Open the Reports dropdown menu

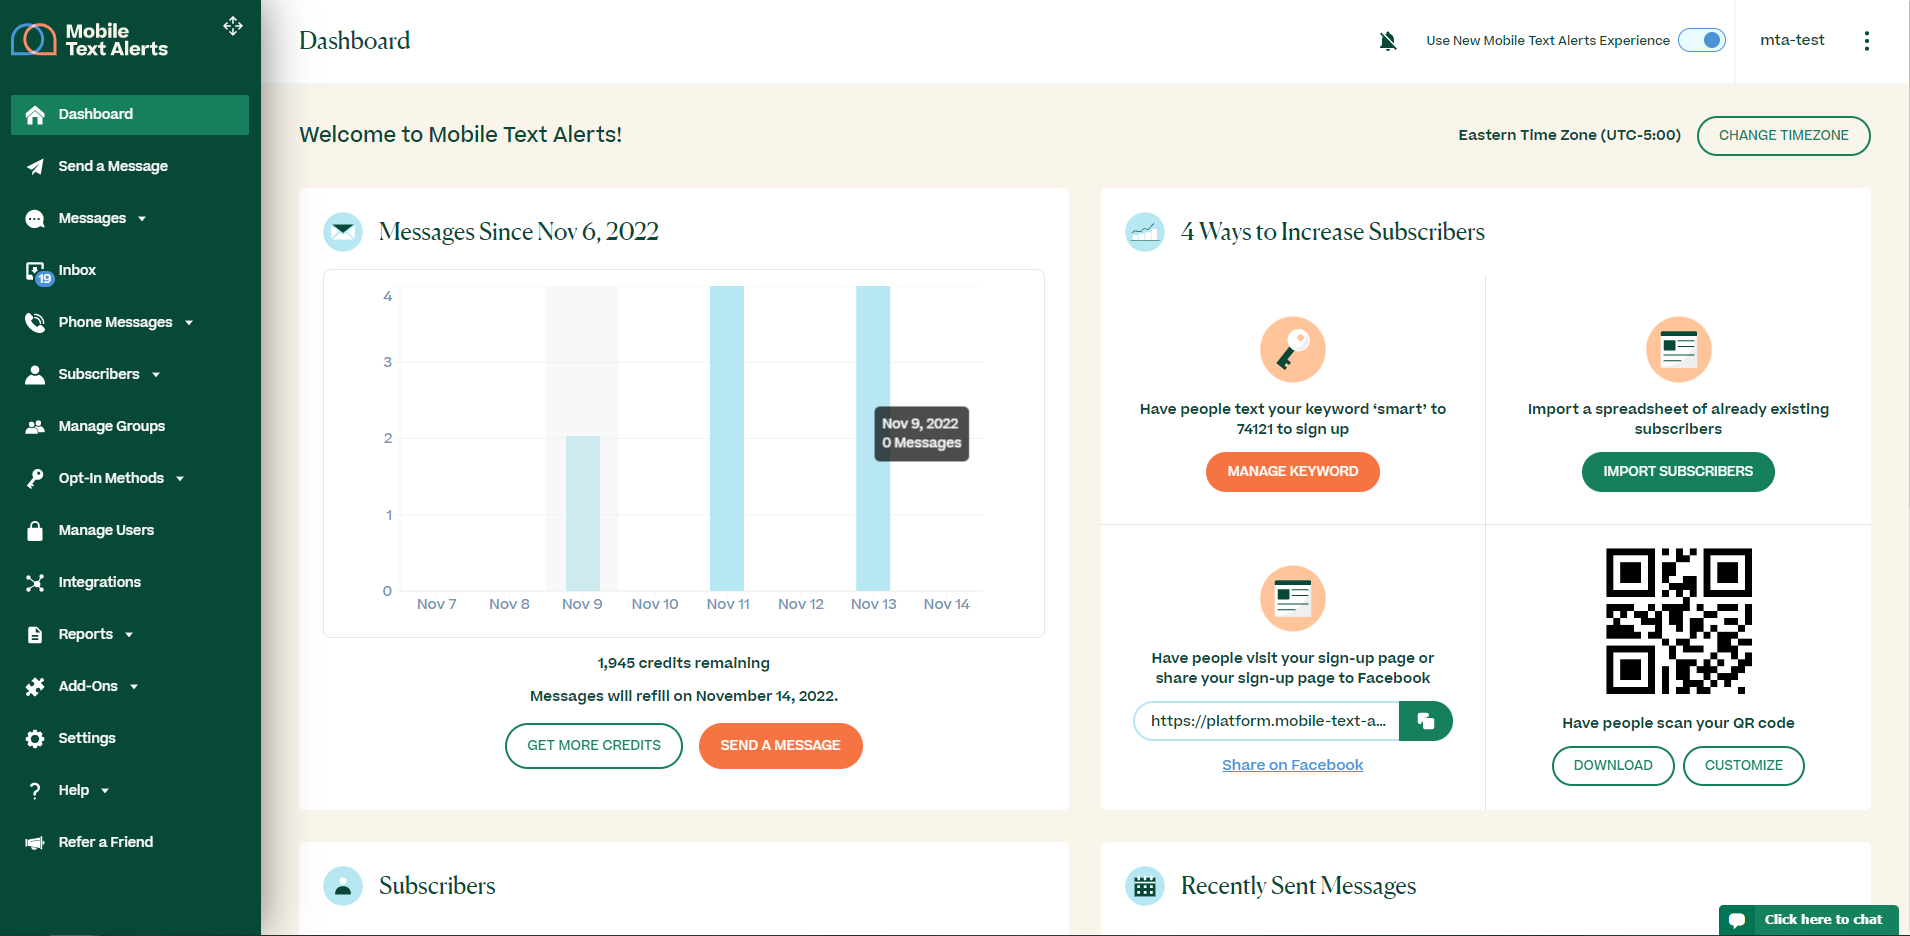[131, 634]
